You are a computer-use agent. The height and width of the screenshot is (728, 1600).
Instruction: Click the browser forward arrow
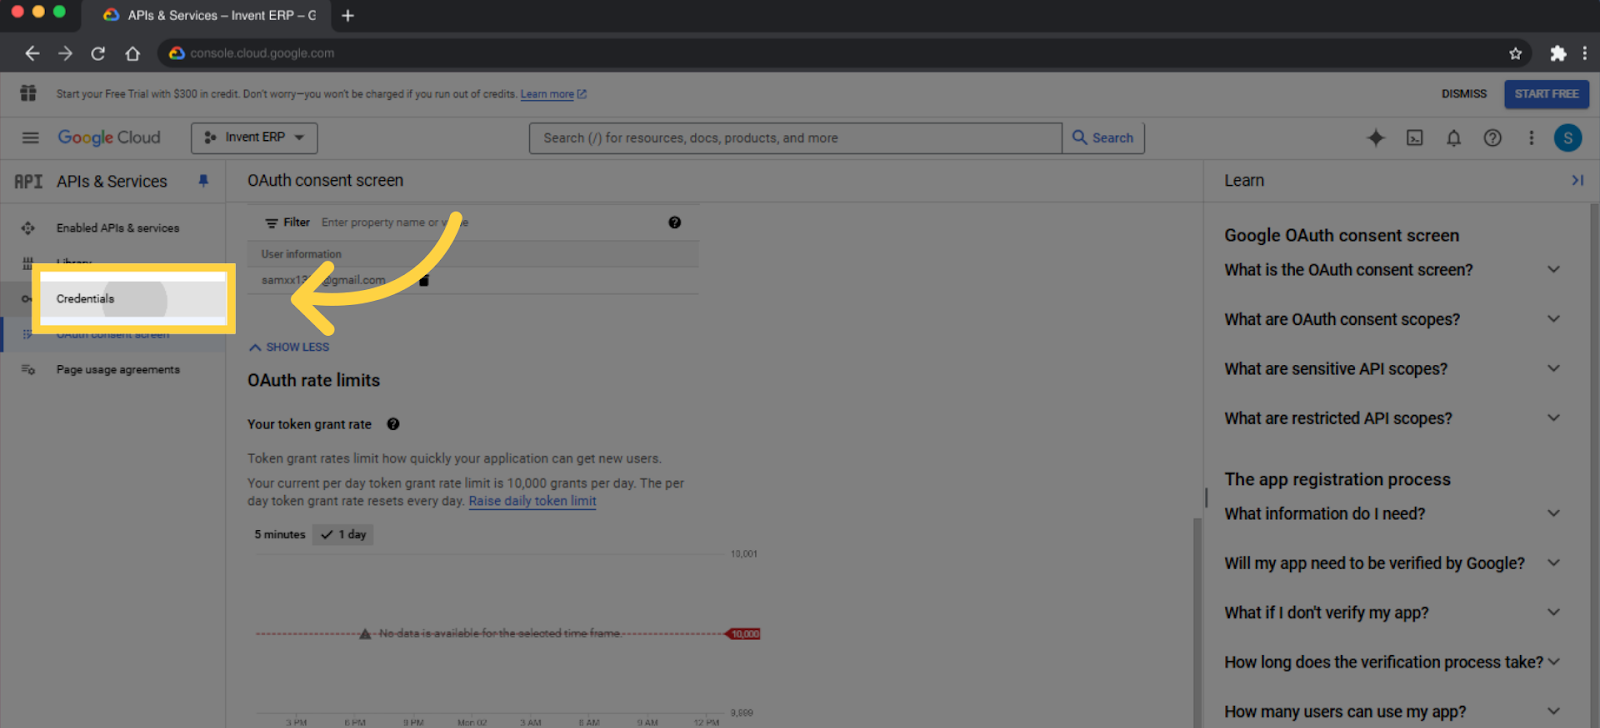point(65,53)
